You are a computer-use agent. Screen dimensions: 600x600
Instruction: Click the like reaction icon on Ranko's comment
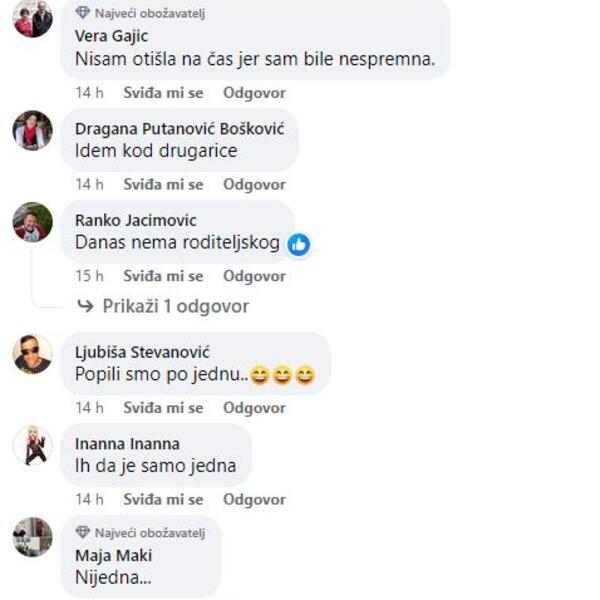point(298,245)
